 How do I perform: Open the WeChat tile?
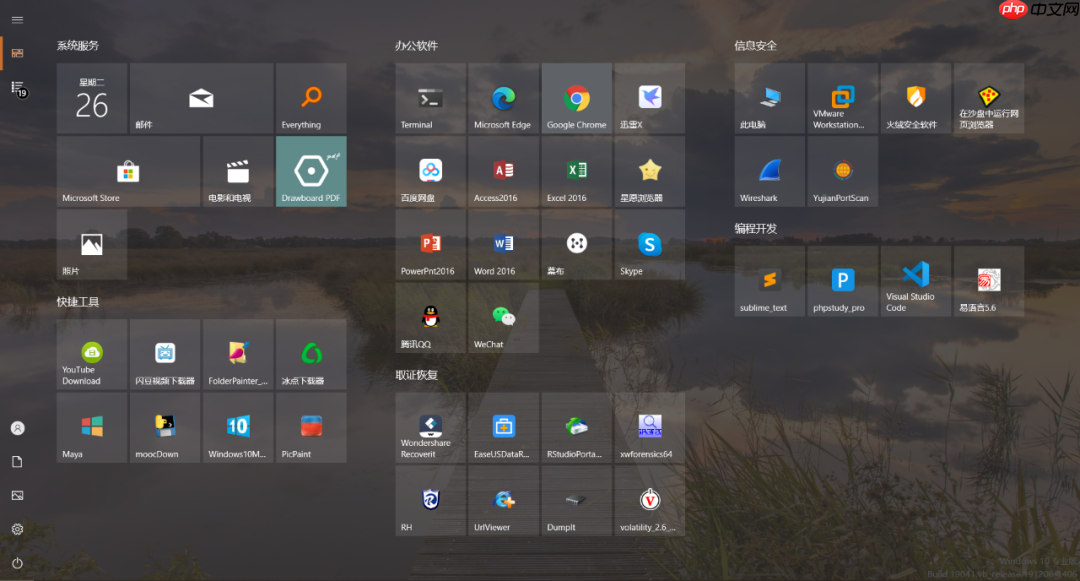click(x=503, y=317)
